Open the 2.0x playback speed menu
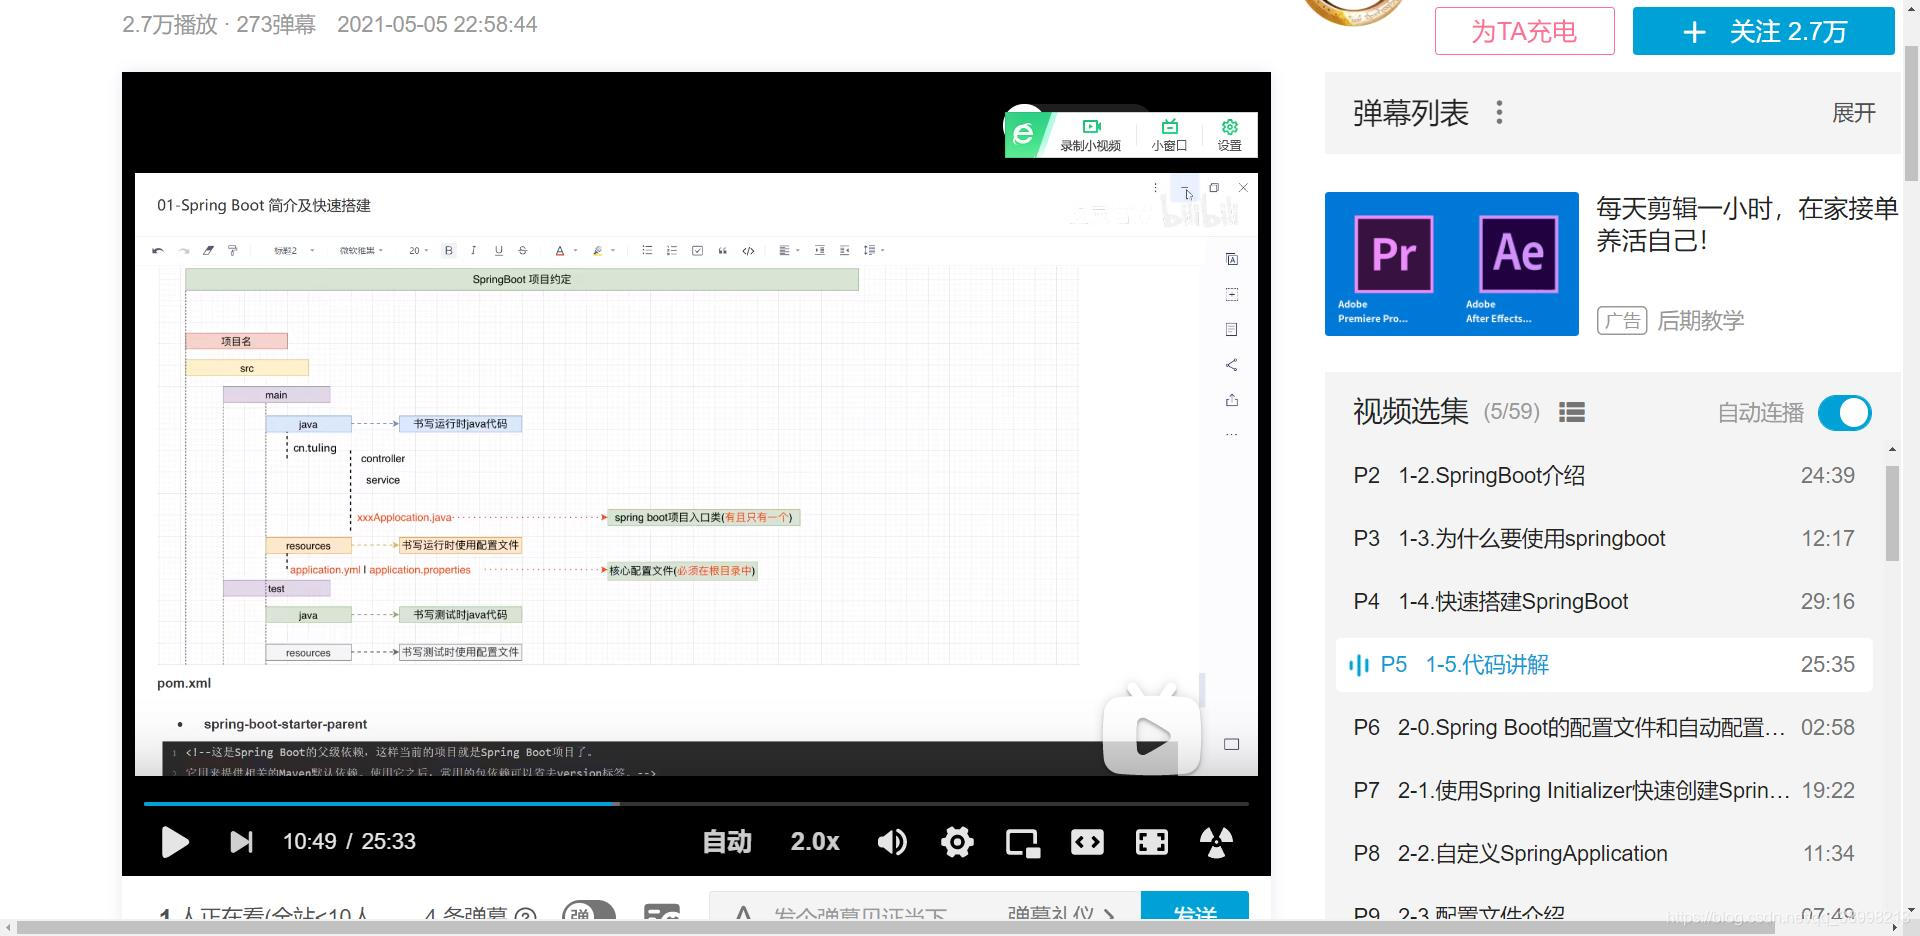The width and height of the screenshot is (1920, 936). pos(815,842)
